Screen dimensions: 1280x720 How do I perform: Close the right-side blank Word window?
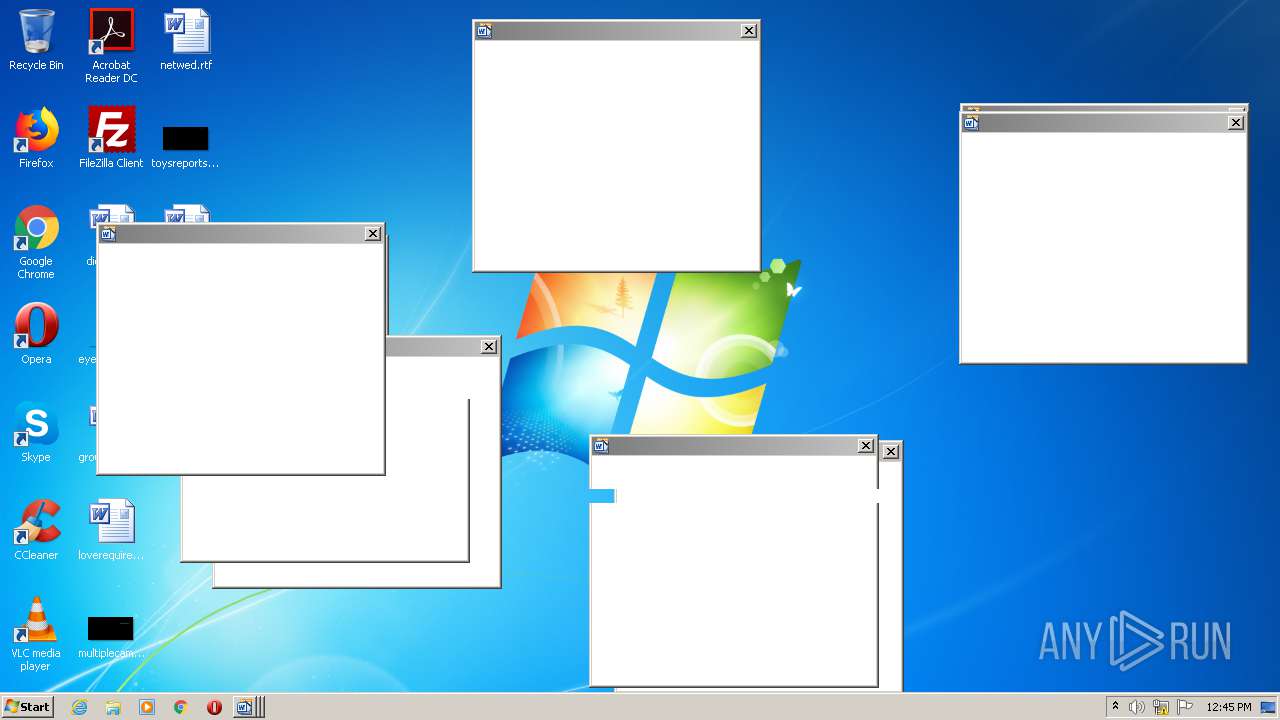pos(1236,123)
